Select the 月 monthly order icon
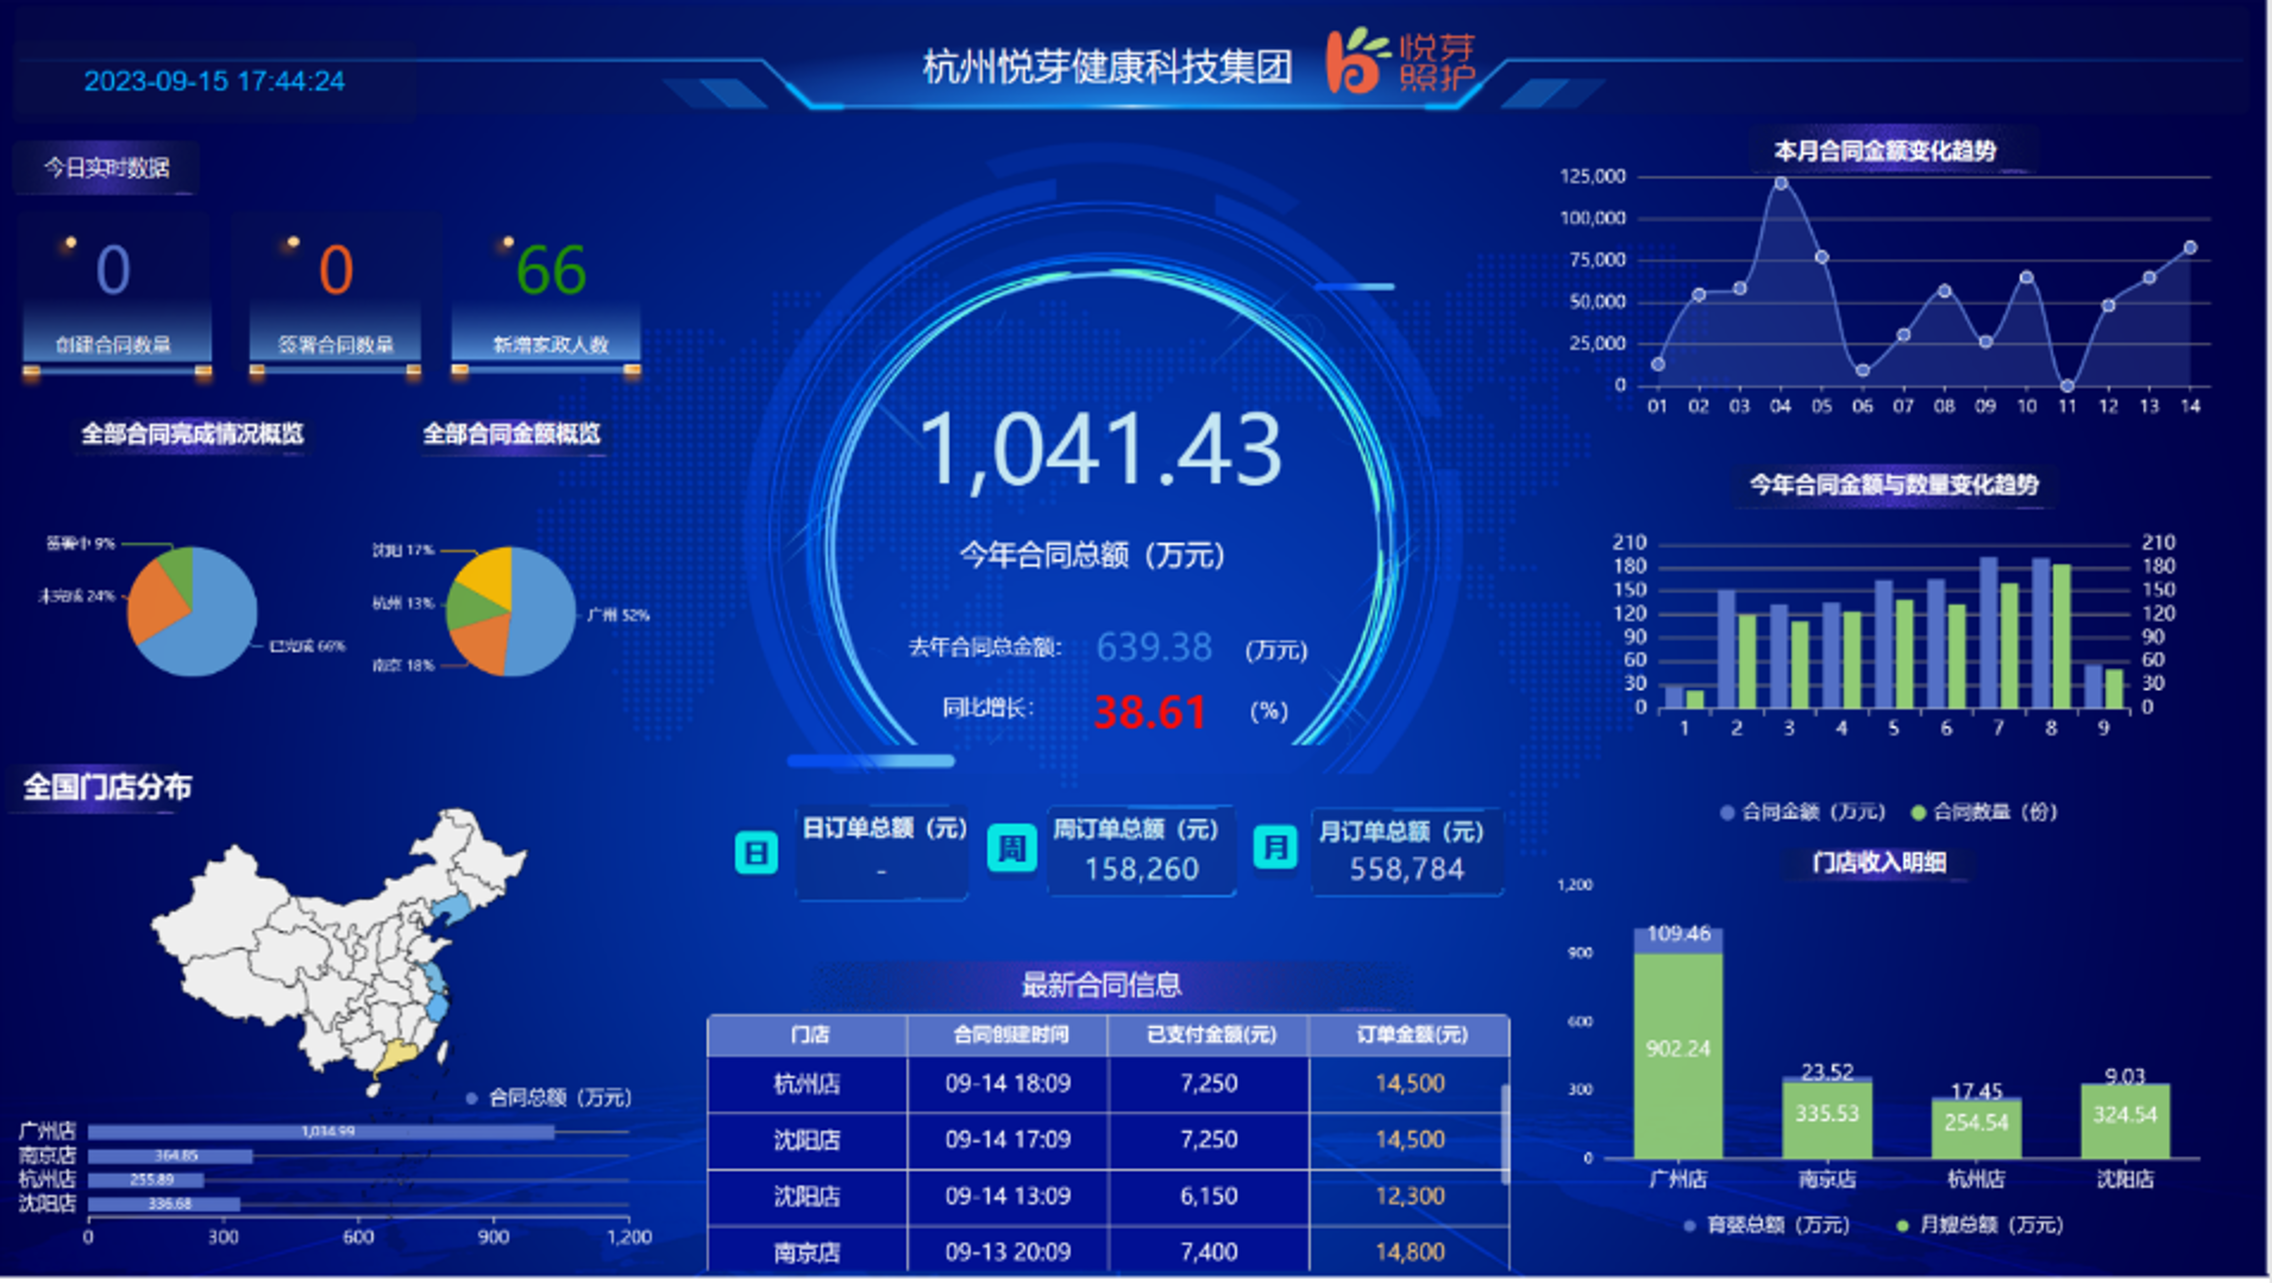The width and height of the screenshot is (2272, 1283). tap(1275, 848)
